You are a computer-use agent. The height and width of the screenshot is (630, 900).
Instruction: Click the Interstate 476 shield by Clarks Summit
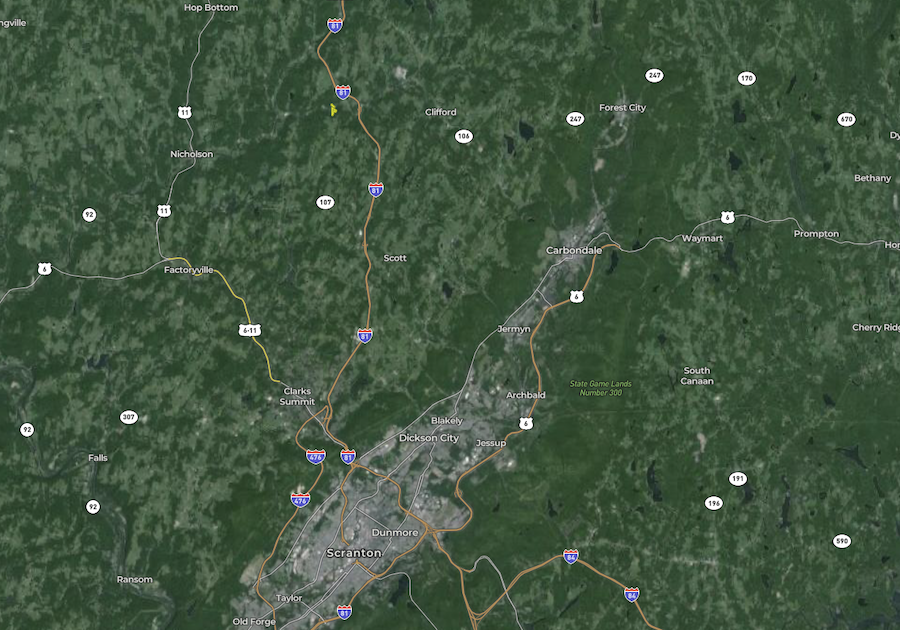[316, 457]
